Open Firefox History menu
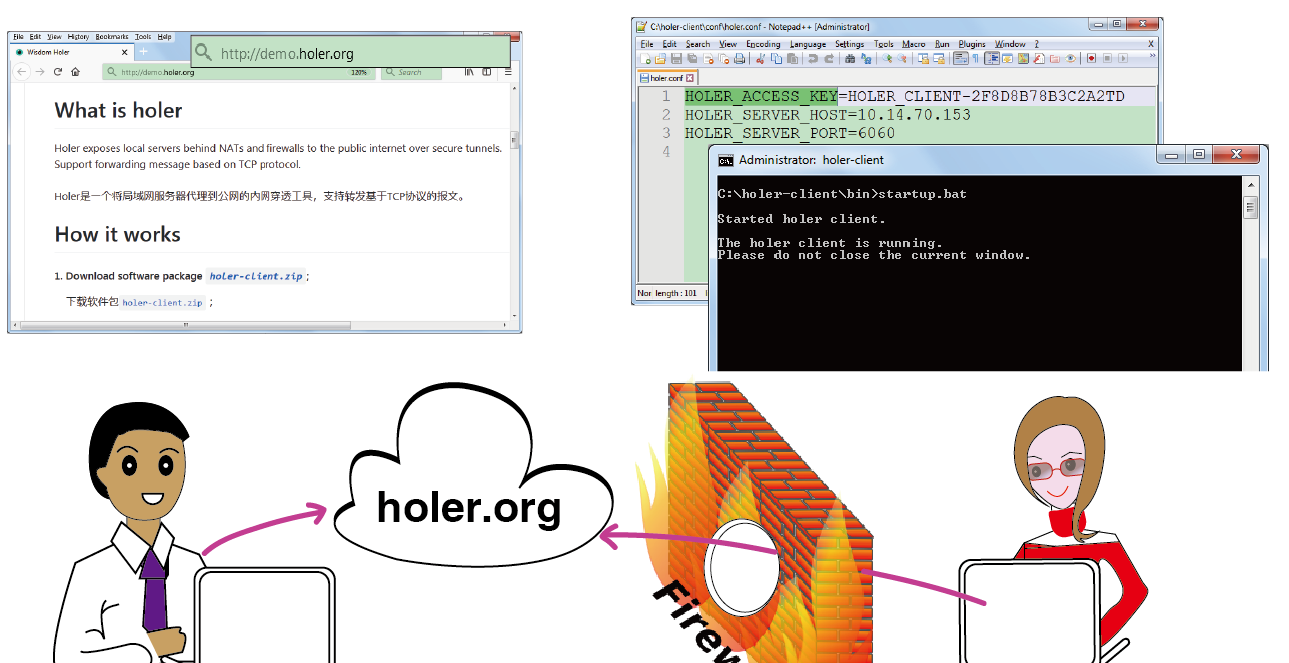 tap(78, 36)
